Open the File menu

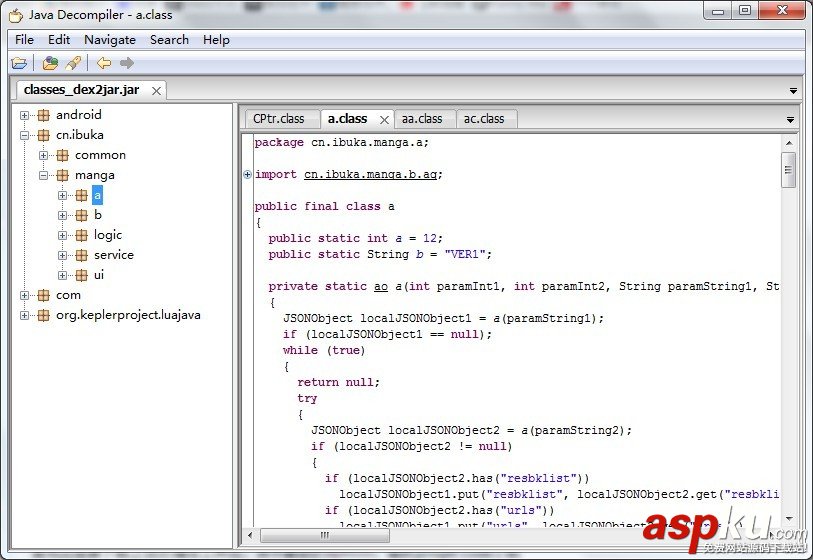(x=24, y=40)
